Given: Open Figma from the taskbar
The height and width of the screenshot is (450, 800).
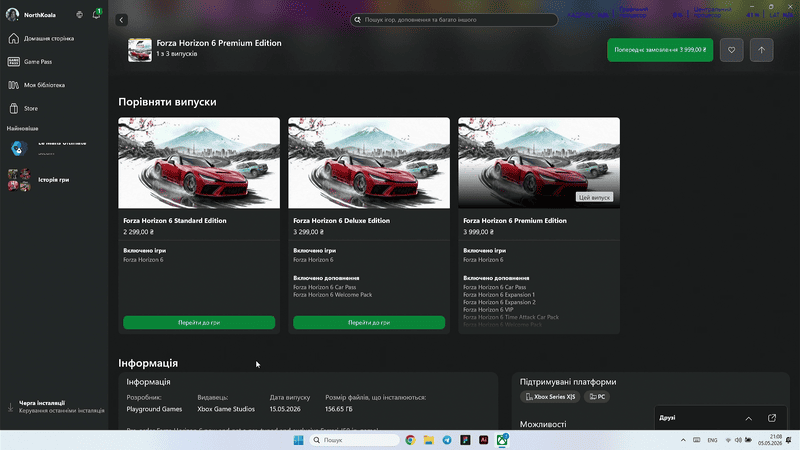Looking at the screenshot, I should (465, 440).
